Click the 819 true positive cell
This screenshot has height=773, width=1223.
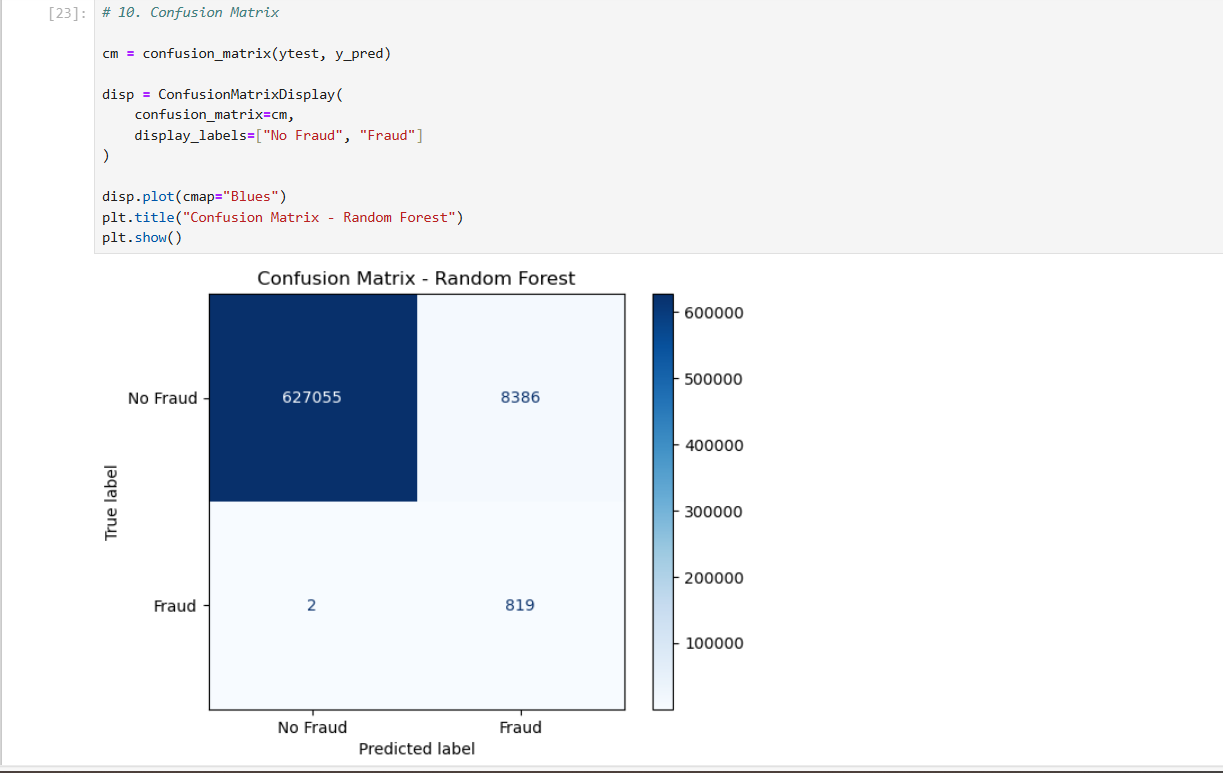pyautogui.click(x=520, y=605)
